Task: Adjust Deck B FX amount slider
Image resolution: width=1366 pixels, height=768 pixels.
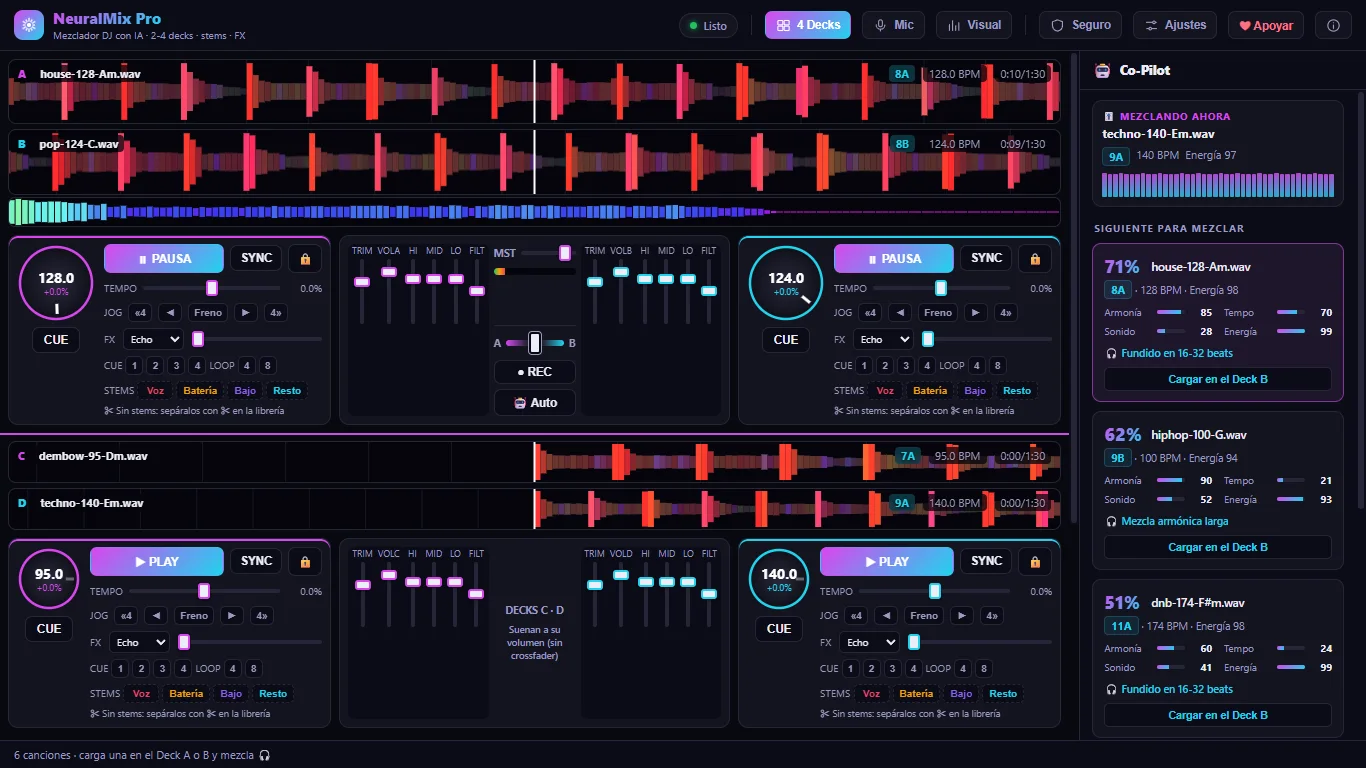Action: pyautogui.click(x=988, y=340)
